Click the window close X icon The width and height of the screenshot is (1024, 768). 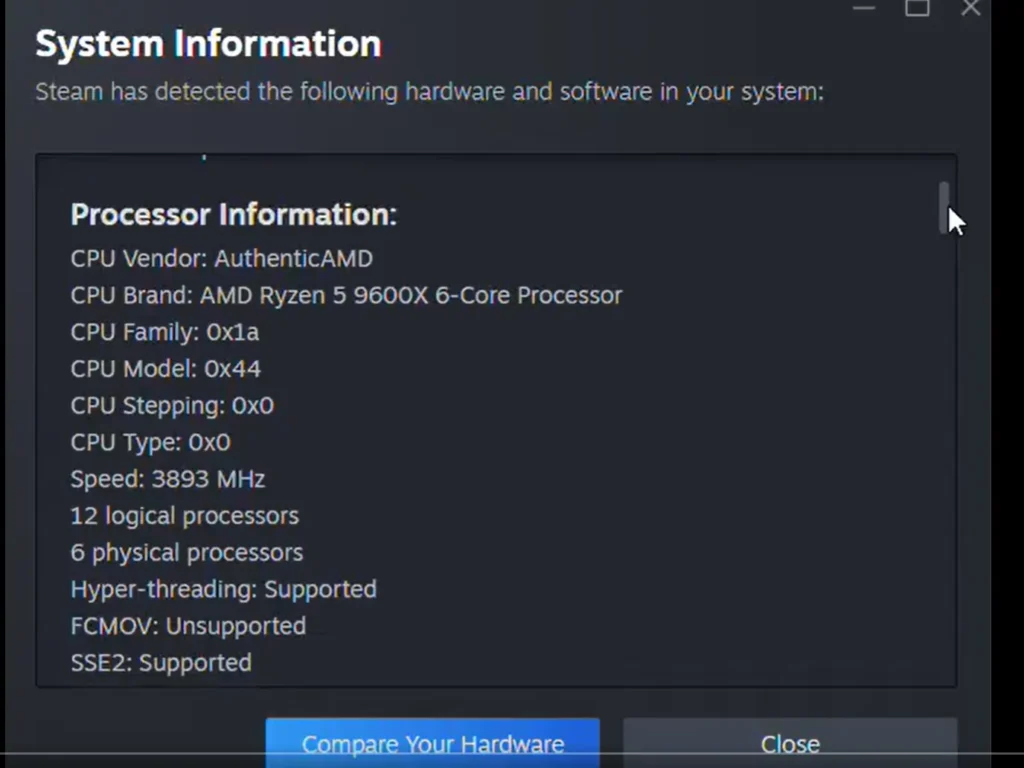click(x=969, y=9)
